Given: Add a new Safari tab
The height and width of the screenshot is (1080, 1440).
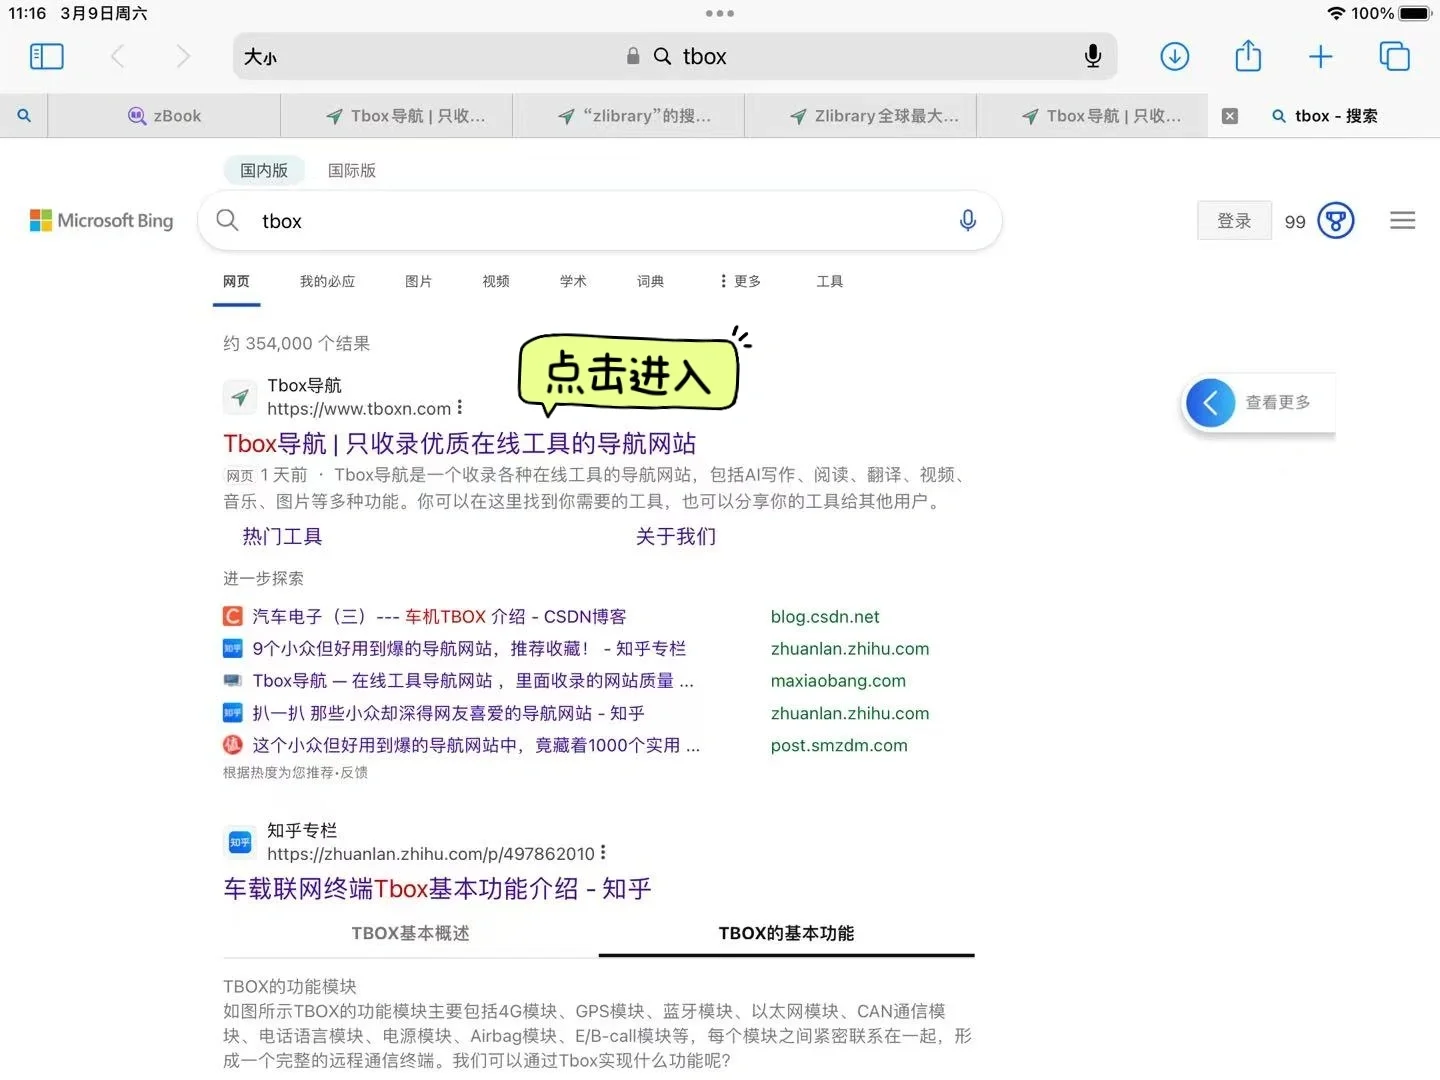Looking at the screenshot, I should click(x=1321, y=56).
